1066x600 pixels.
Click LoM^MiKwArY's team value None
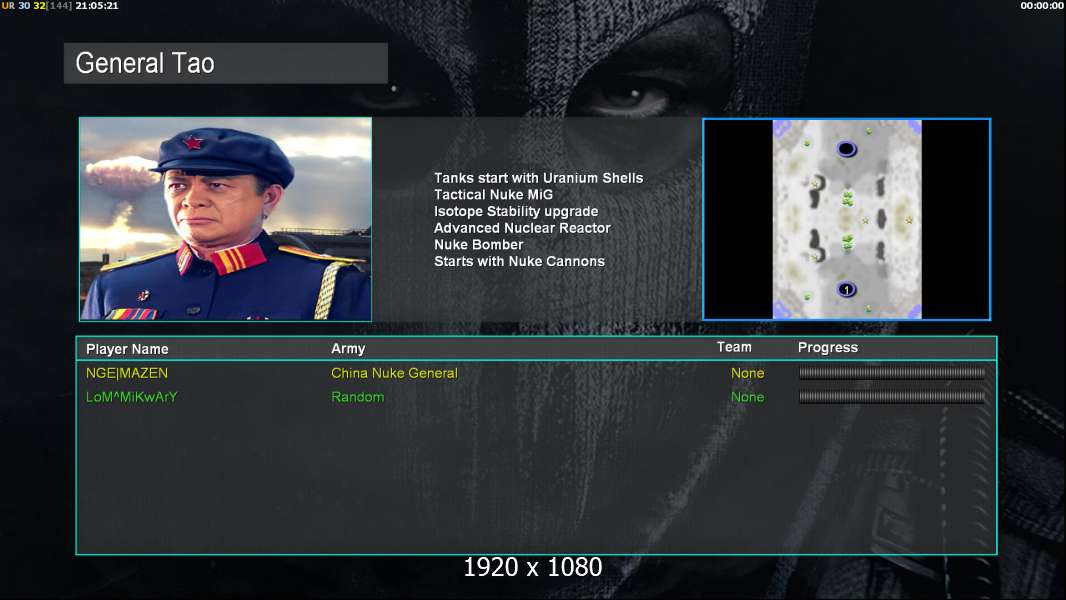(x=747, y=397)
